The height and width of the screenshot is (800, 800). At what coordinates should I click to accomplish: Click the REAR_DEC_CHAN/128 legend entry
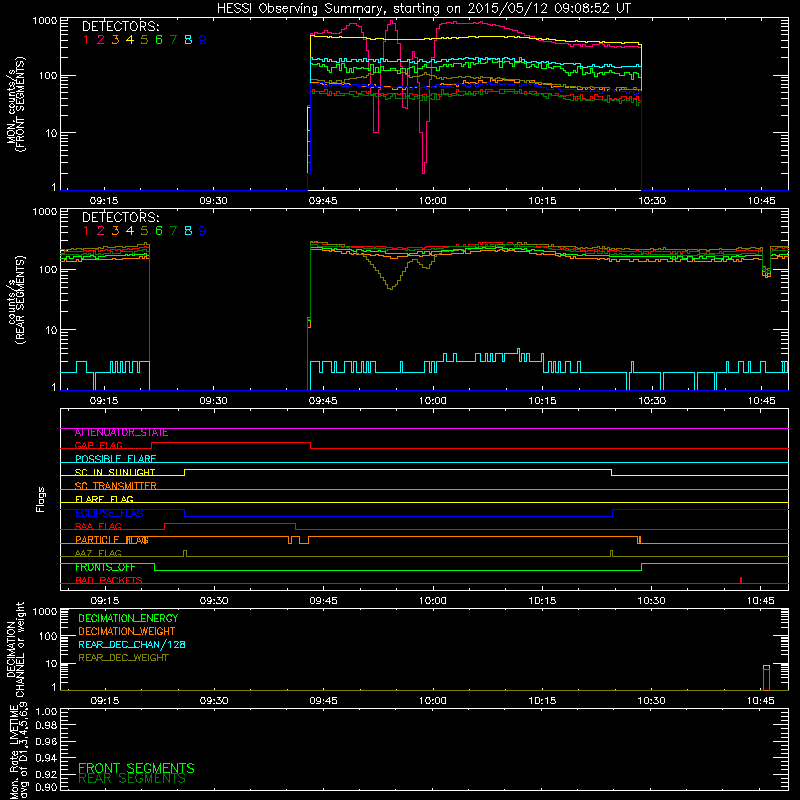[x=132, y=645]
